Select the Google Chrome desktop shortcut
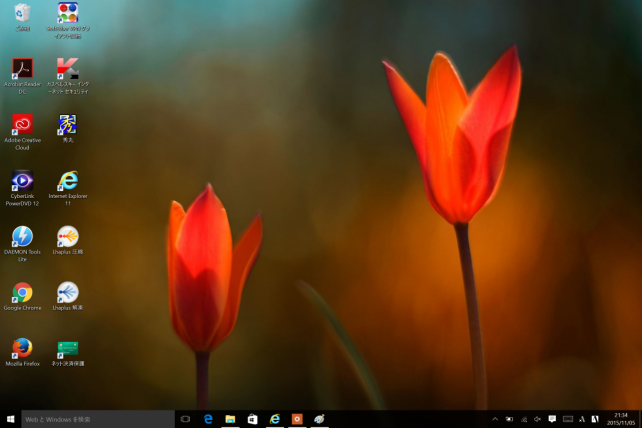 pyautogui.click(x=23, y=297)
